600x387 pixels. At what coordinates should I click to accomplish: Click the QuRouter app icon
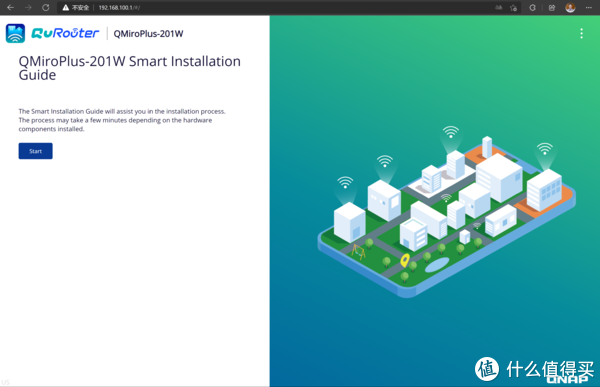[15, 33]
